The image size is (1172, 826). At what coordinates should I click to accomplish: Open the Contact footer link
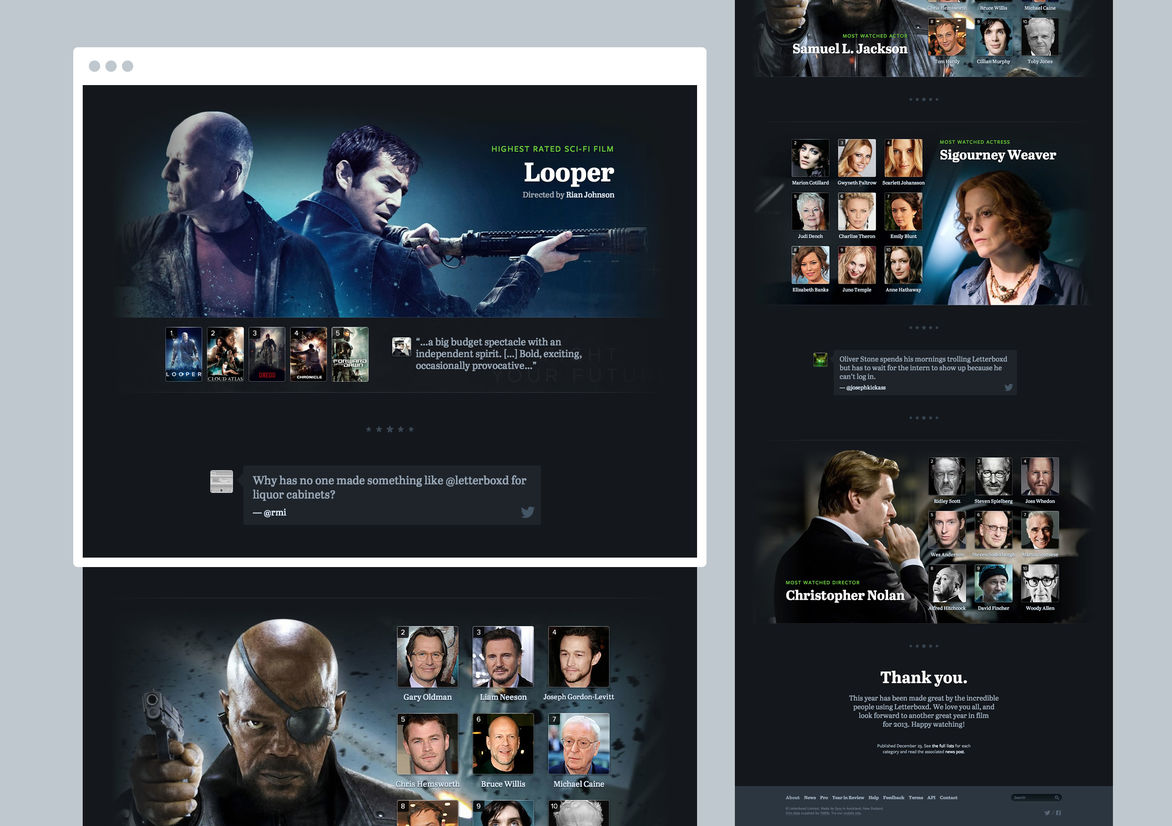pos(949,798)
